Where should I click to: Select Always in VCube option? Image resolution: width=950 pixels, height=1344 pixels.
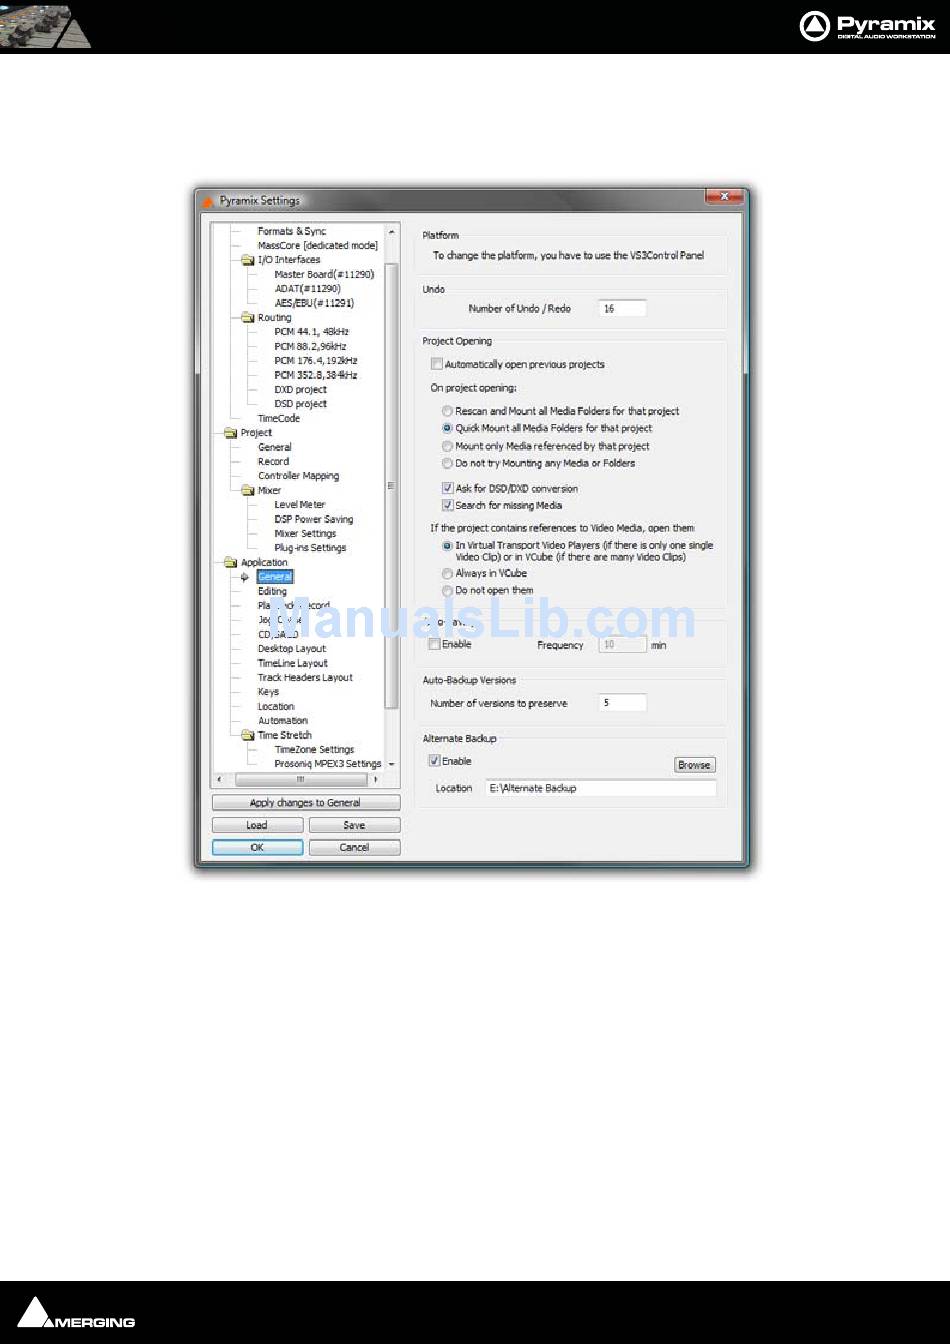pos(448,573)
